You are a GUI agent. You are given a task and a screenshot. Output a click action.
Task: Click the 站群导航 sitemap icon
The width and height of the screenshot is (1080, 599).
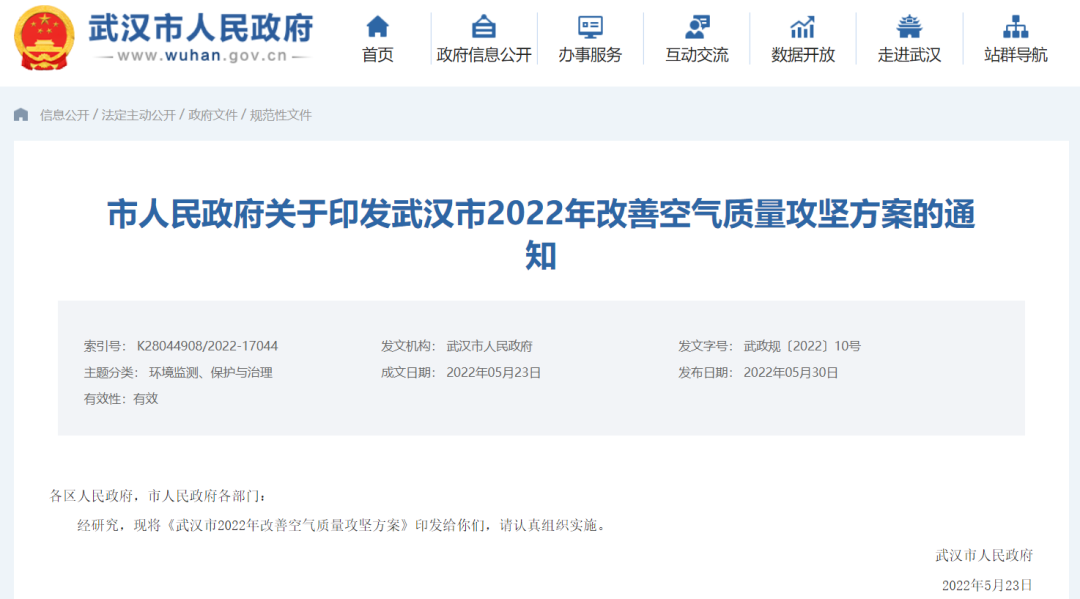(x=1016, y=27)
